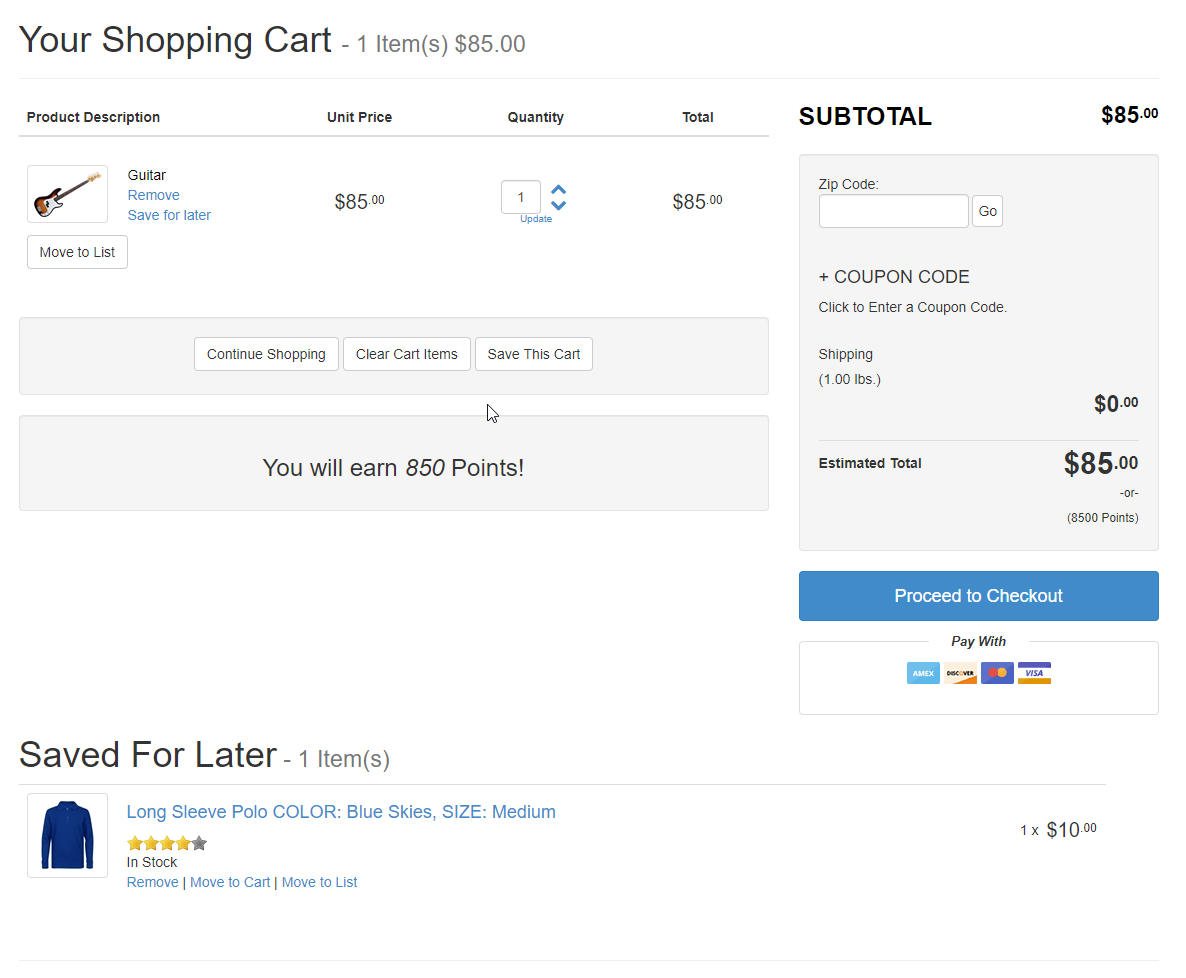Image resolution: width=1186 pixels, height=978 pixels.
Task: Click the quantity decrease down arrow
Action: [559, 205]
